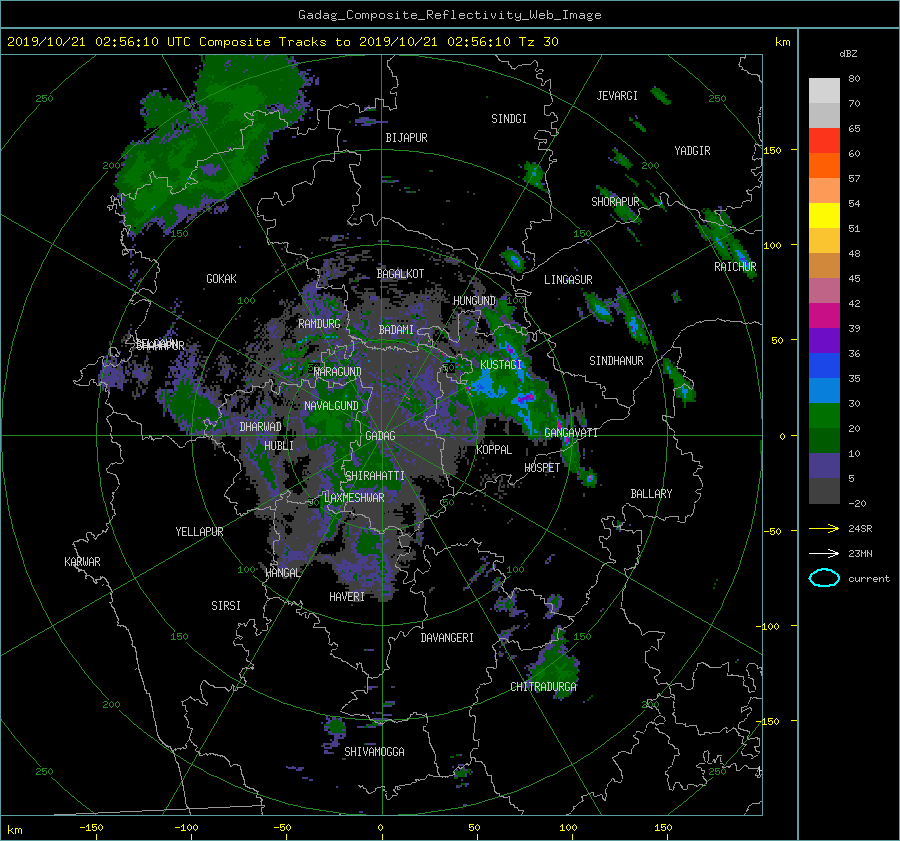Click the SHIRAHATTI city label
The height and width of the screenshot is (841, 900).
(x=374, y=476)
